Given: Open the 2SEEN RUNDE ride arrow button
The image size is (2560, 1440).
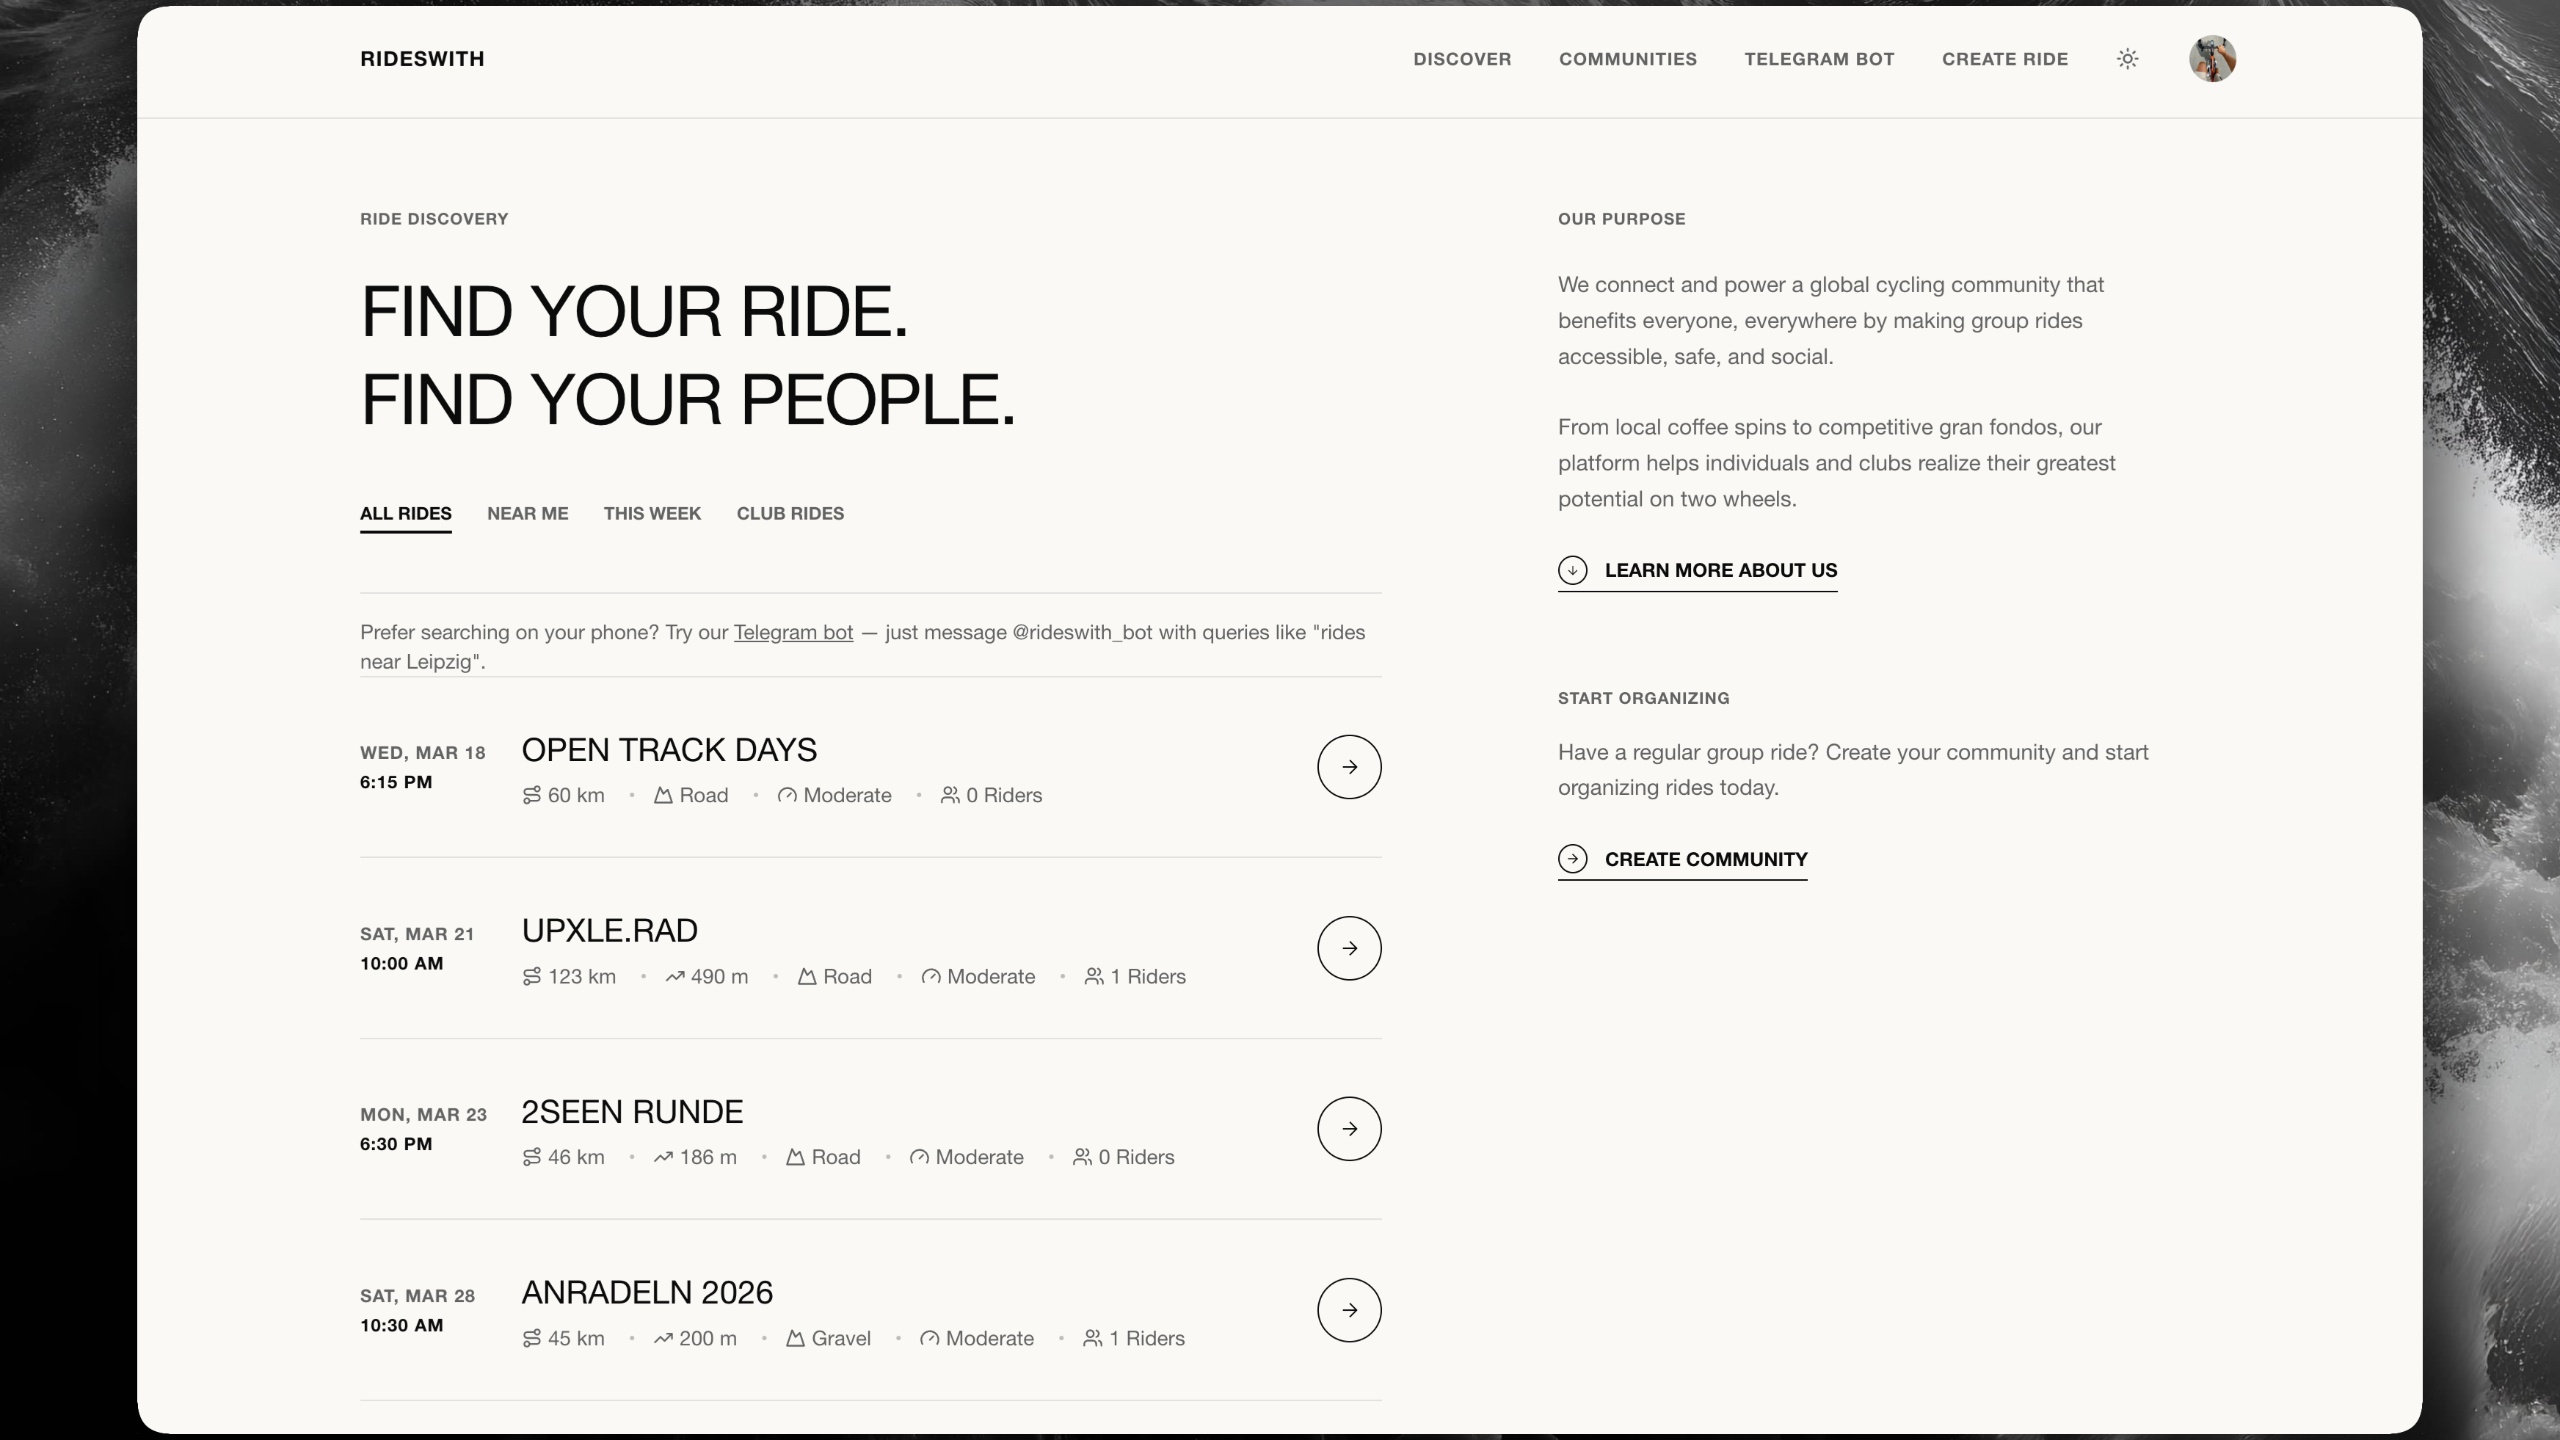Looking at the screenshot, I should click(1349, 1129).
